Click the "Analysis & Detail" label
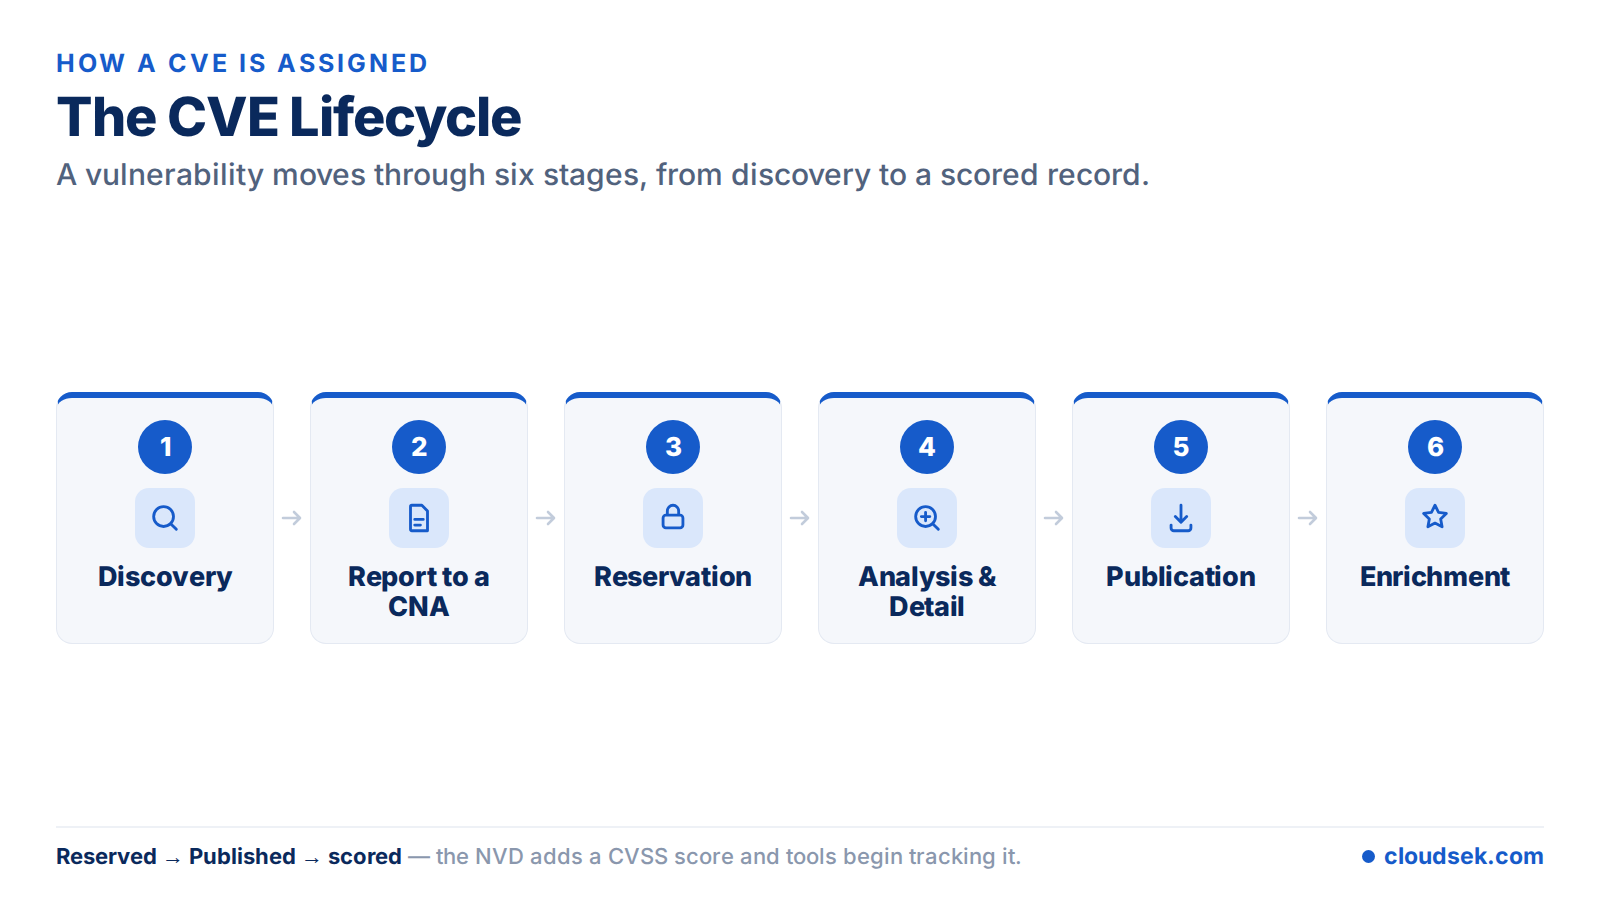Image resolution: width=1600 pixels, height=900 pixels. [927, 591]
